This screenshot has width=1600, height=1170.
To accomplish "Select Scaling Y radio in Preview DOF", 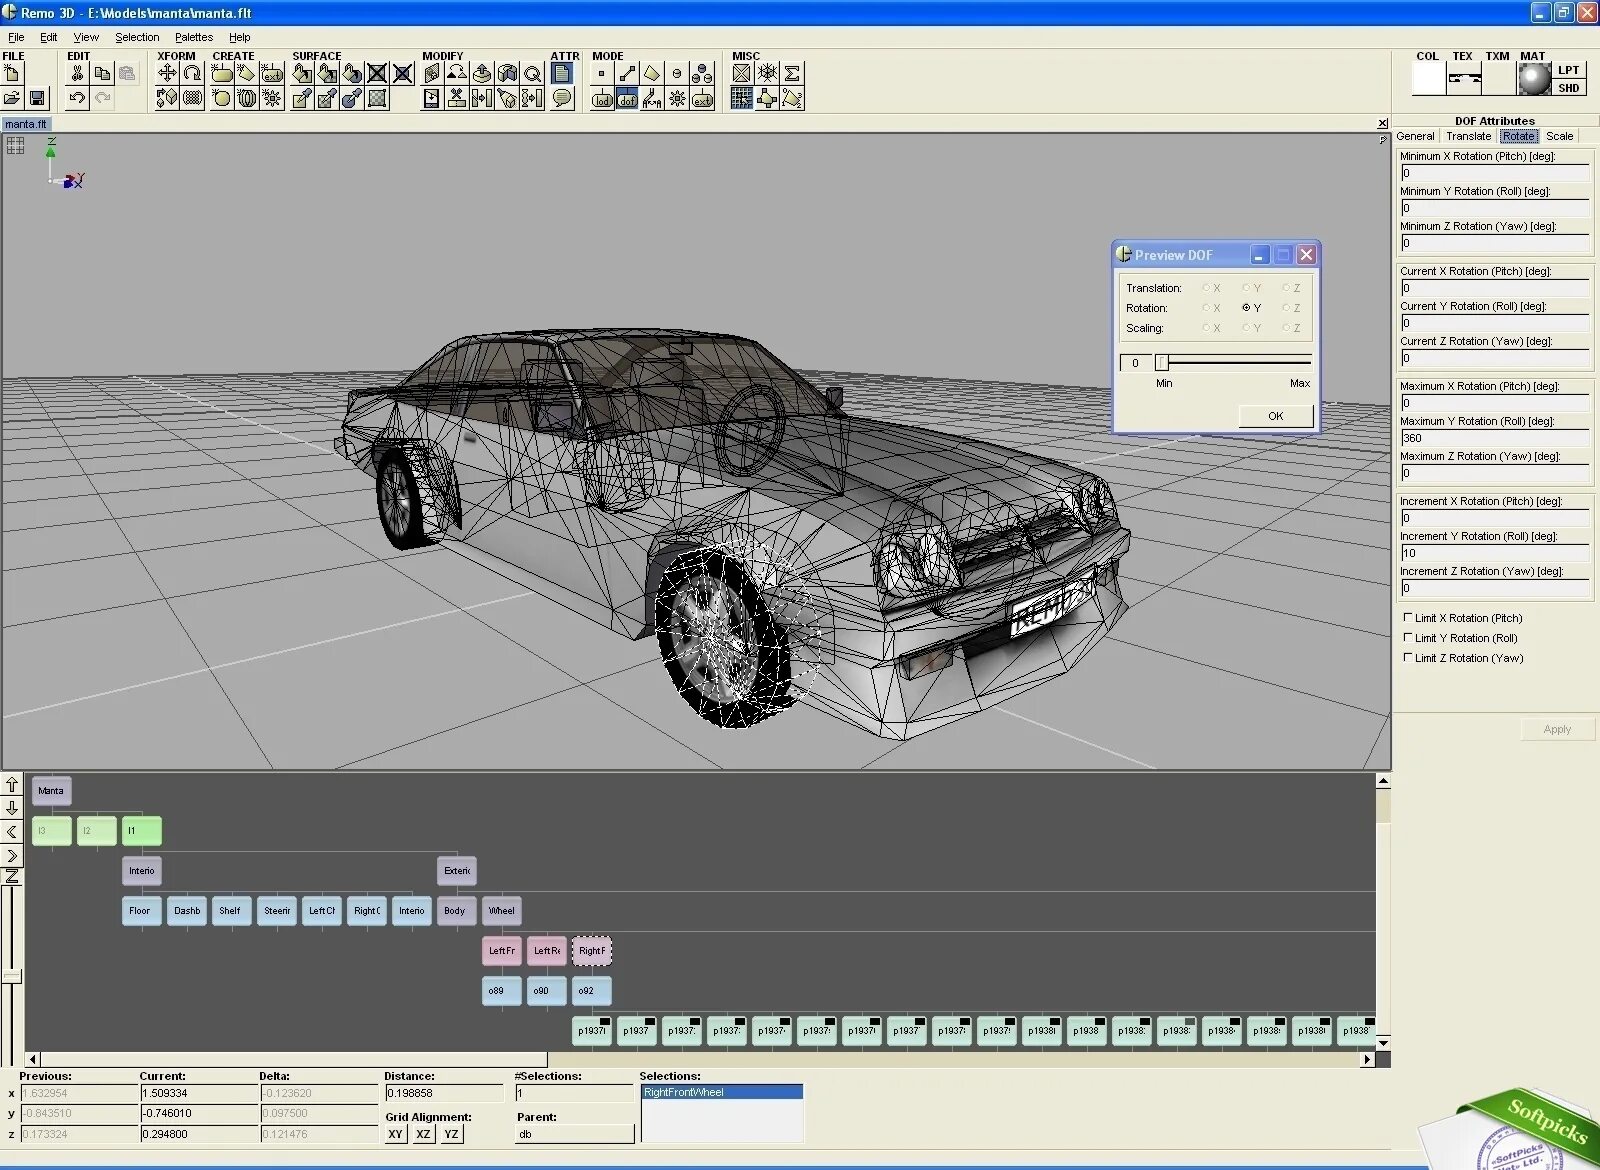I will click(1246, 328).
